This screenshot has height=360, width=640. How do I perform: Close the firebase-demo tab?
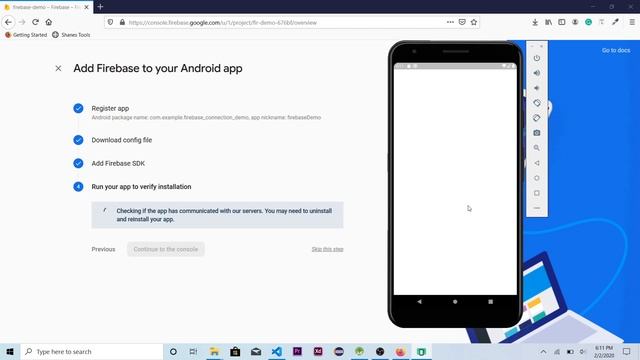(87, 7)
